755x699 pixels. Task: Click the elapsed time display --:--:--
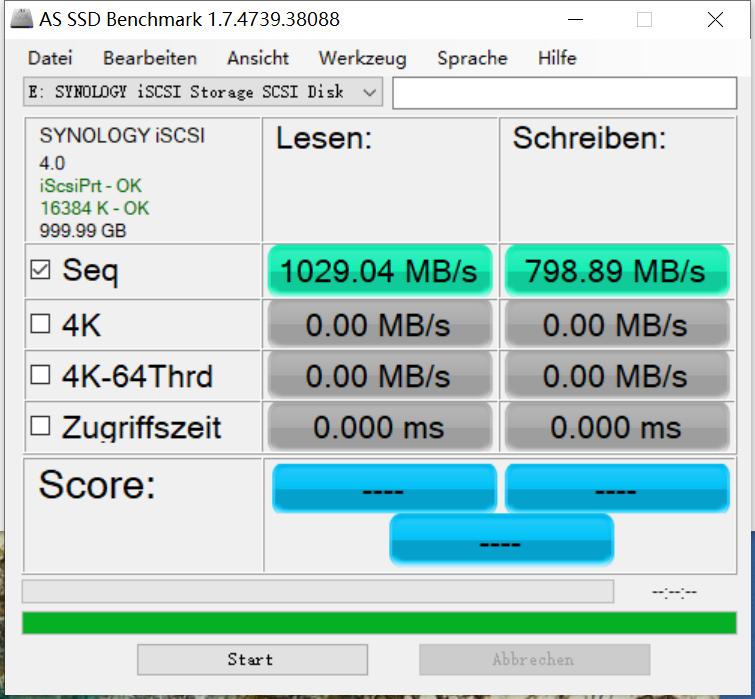point(674,592)
